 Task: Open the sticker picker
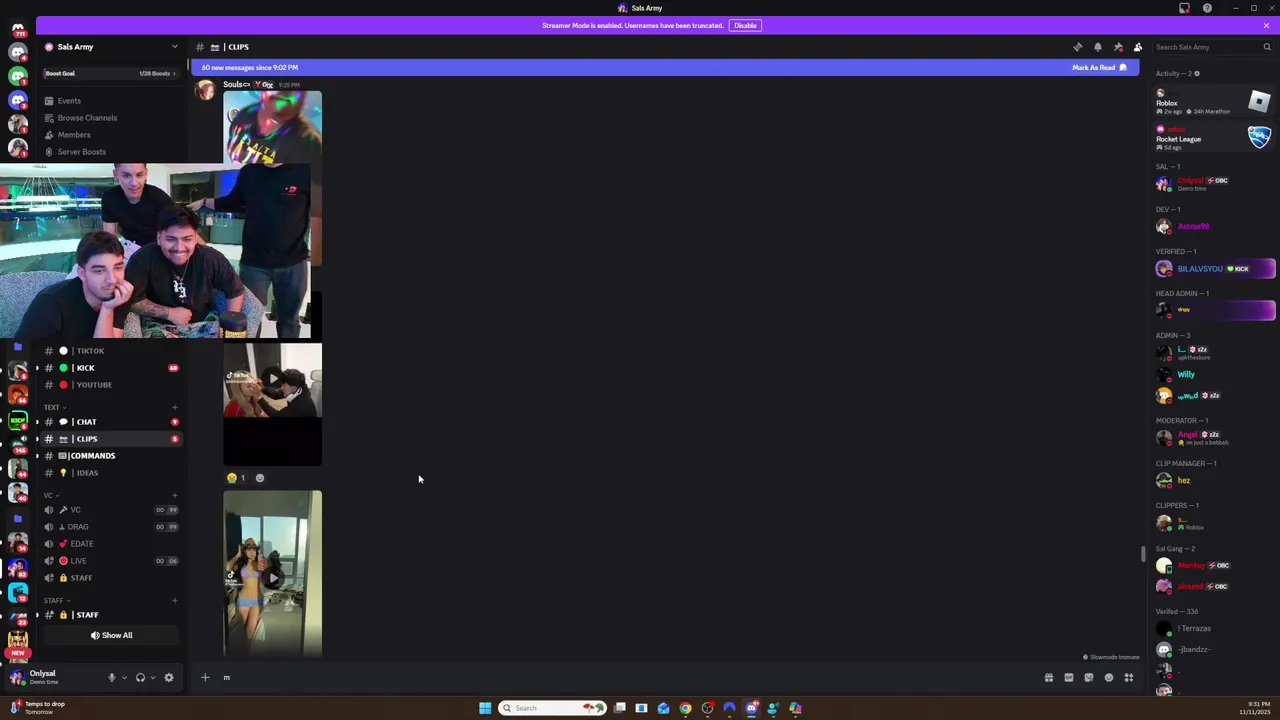(x=1088, y=677)
